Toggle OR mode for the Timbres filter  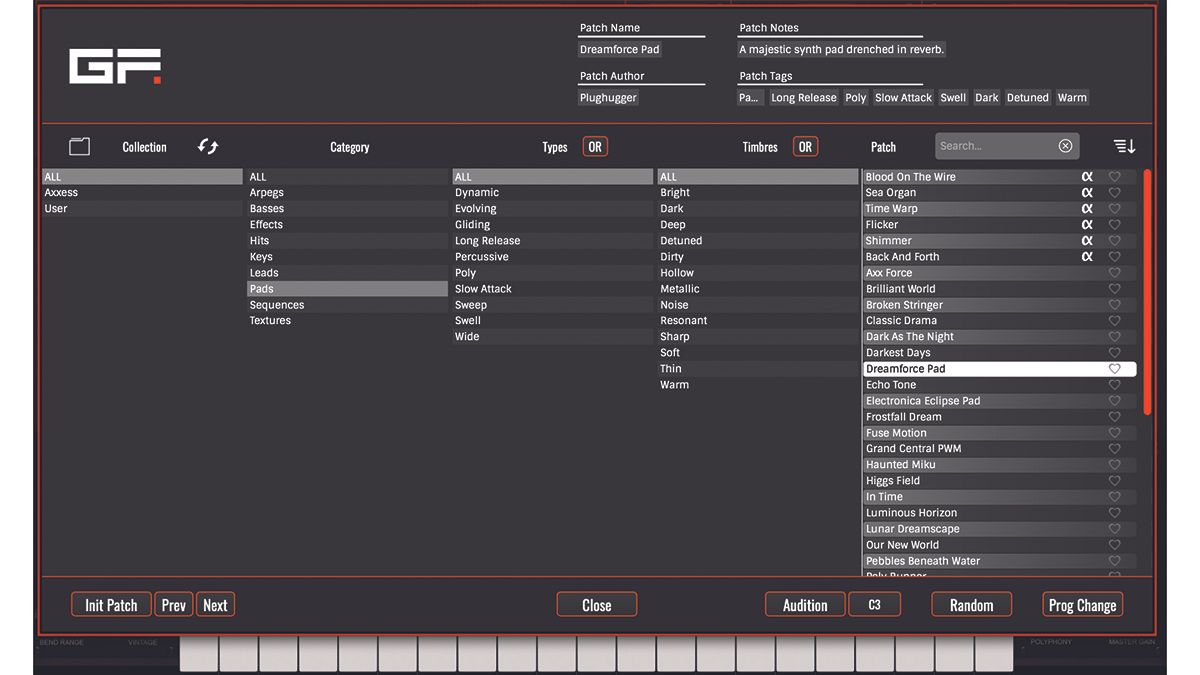tap(806, 145)
